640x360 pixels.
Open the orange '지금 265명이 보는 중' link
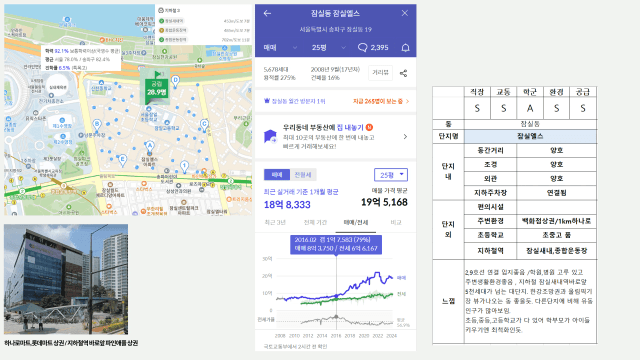(381, 101)
